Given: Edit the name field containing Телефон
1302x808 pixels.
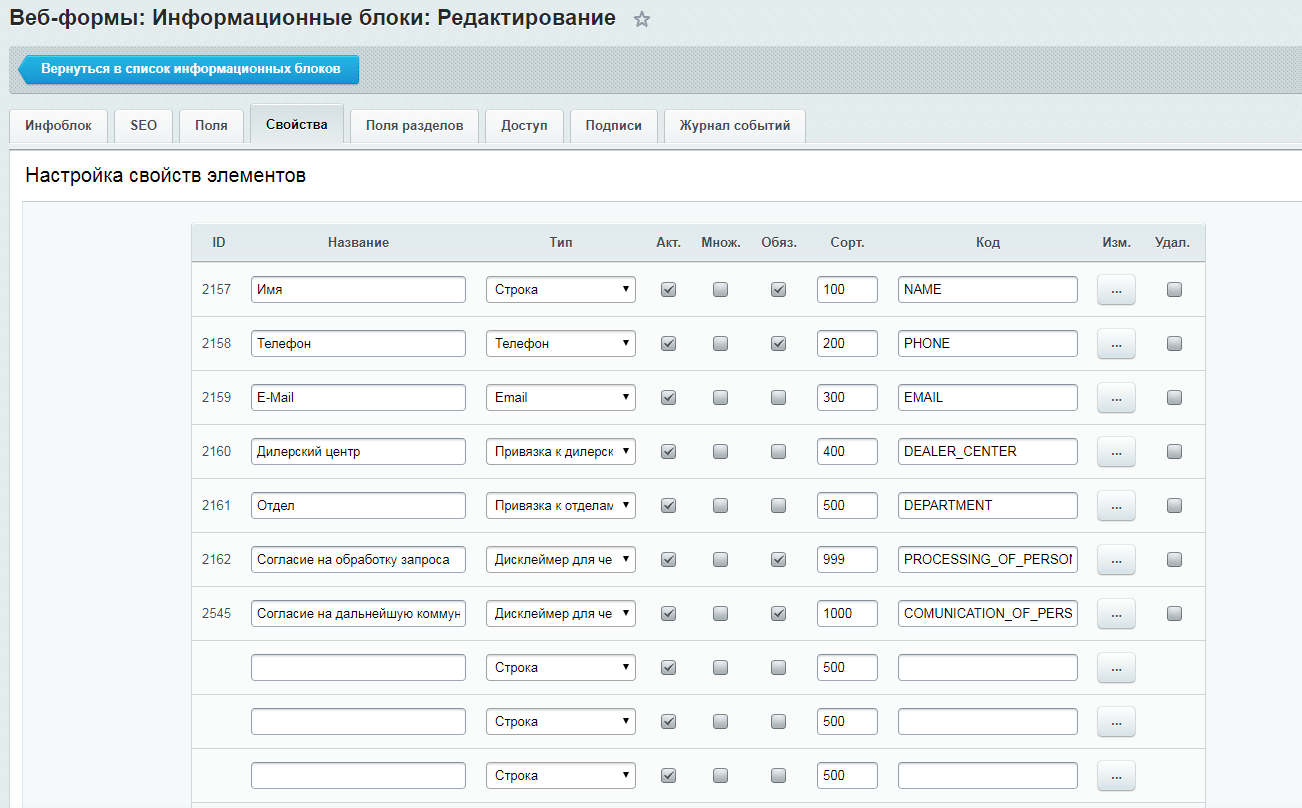Looking at the screenshot, I should coord(358,343).
